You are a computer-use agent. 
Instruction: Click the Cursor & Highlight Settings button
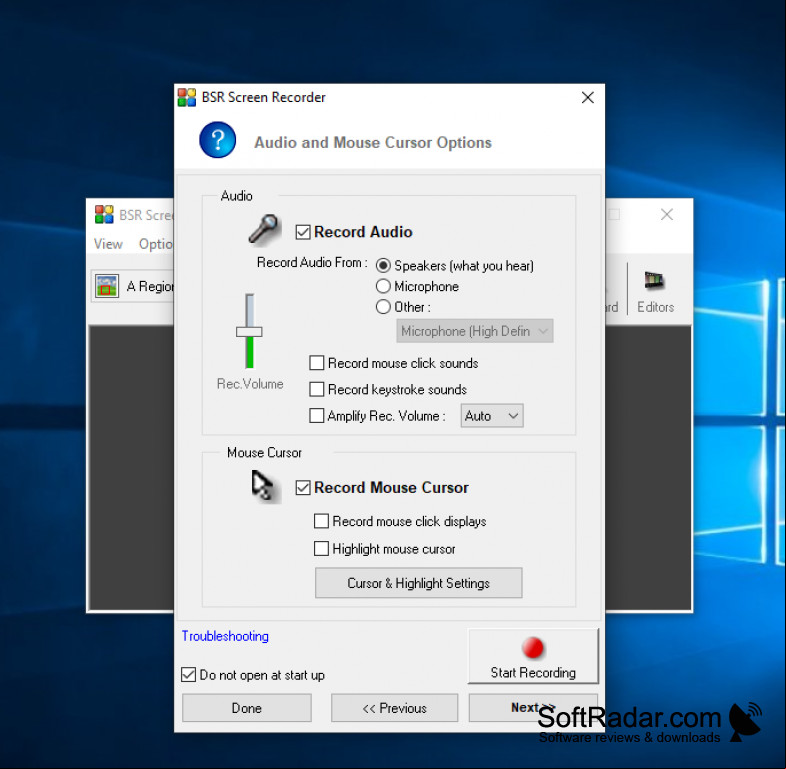pyautogui.click(x=419, y=583)
